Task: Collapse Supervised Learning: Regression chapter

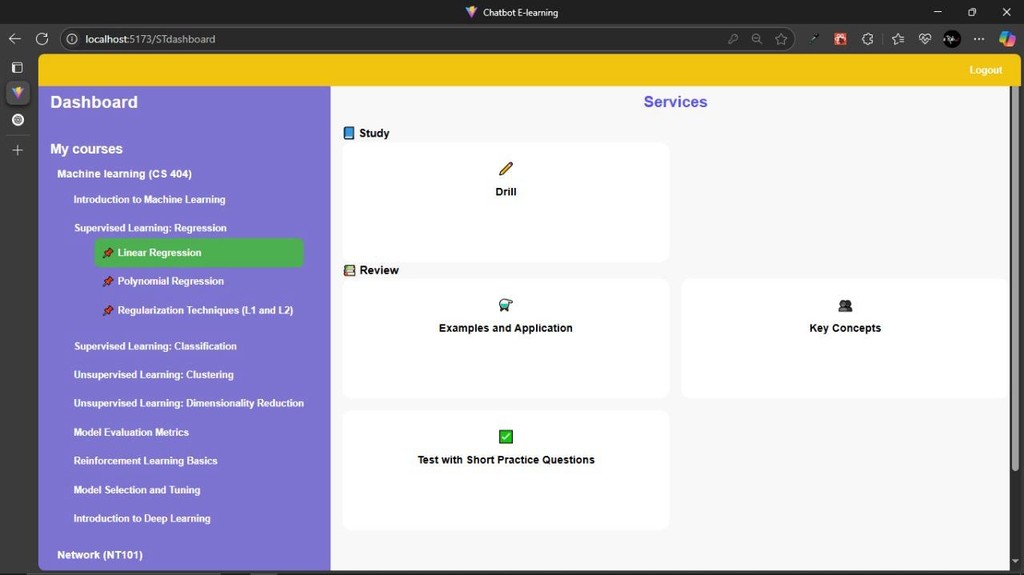Action: [x=150, y=228]
